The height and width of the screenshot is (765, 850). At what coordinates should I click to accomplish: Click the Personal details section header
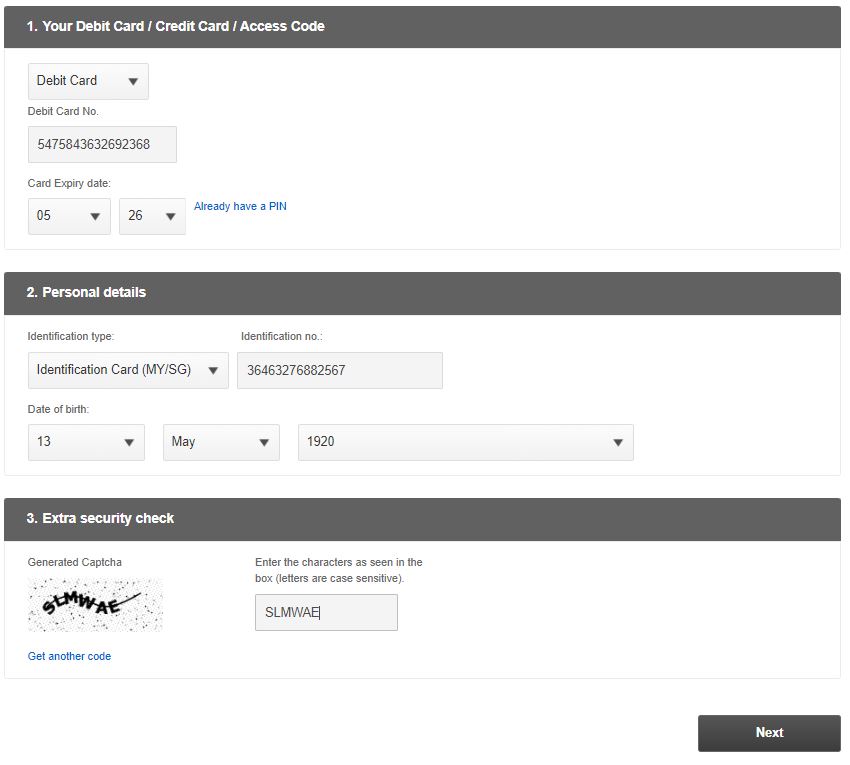coord(86,293)
